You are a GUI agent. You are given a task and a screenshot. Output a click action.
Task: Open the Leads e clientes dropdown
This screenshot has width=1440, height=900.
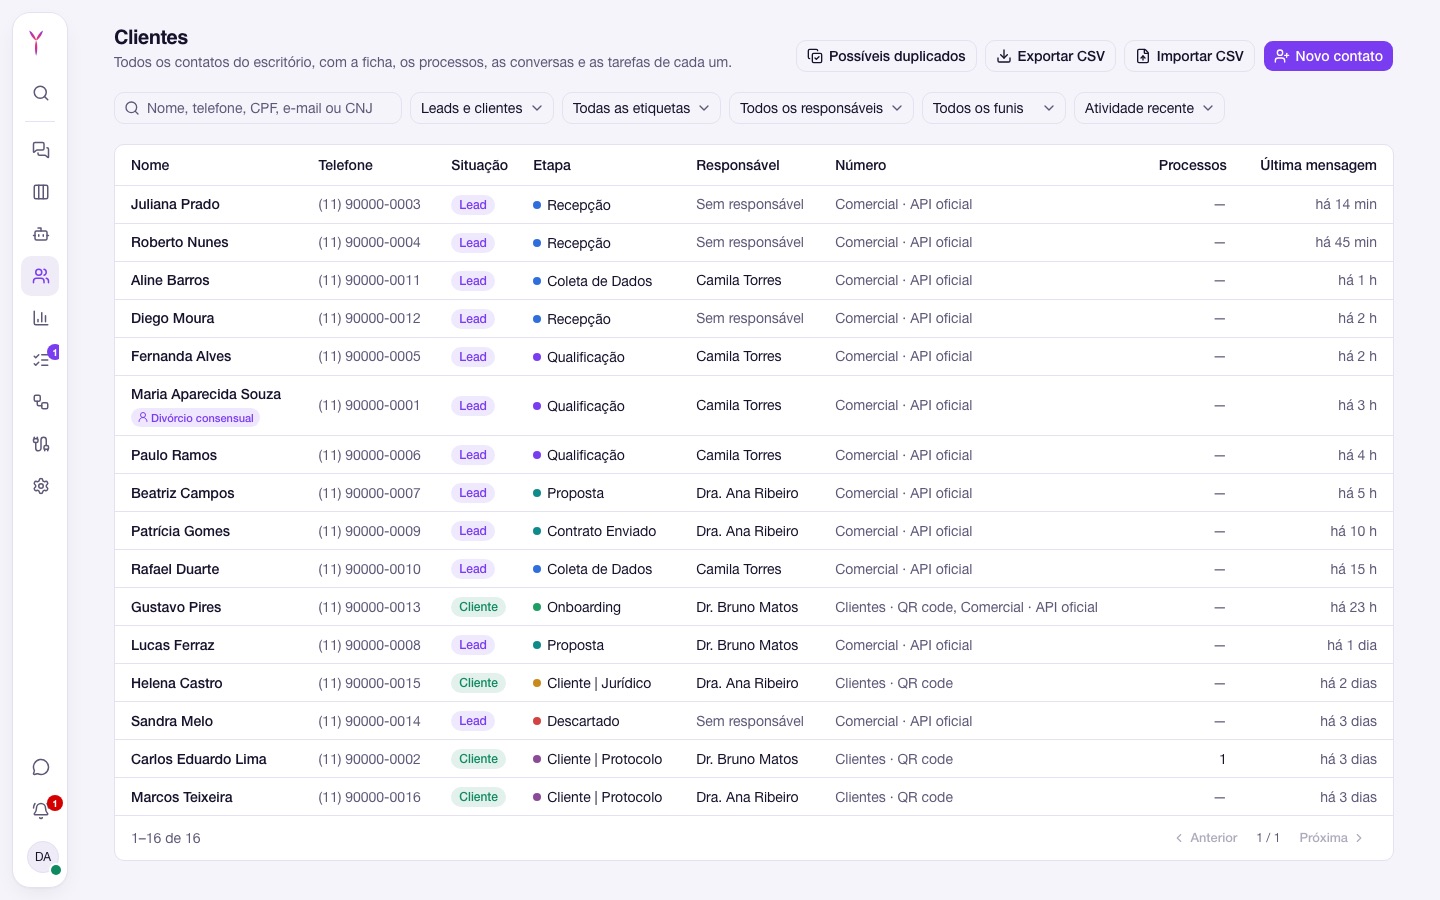click(482, 108)
